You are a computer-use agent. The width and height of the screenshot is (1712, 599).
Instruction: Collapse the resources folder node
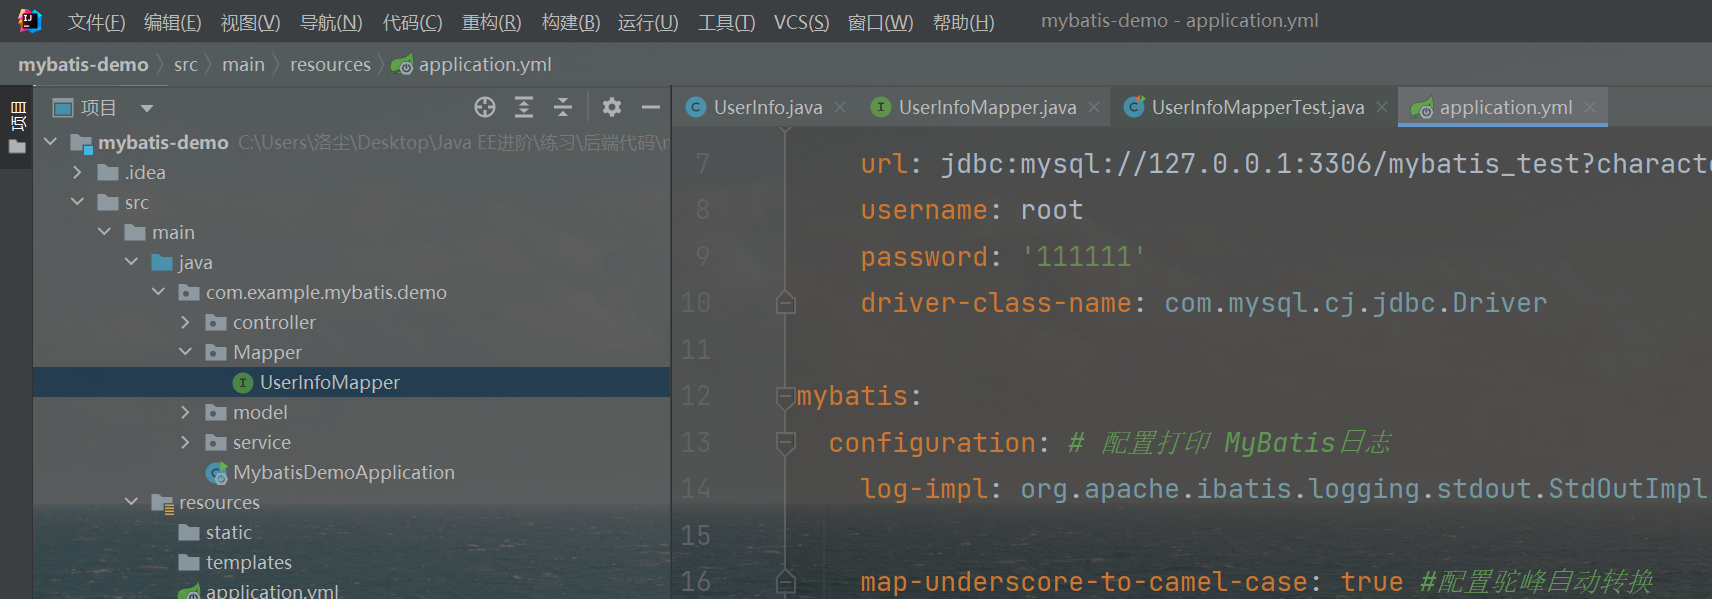pos(132,502)
